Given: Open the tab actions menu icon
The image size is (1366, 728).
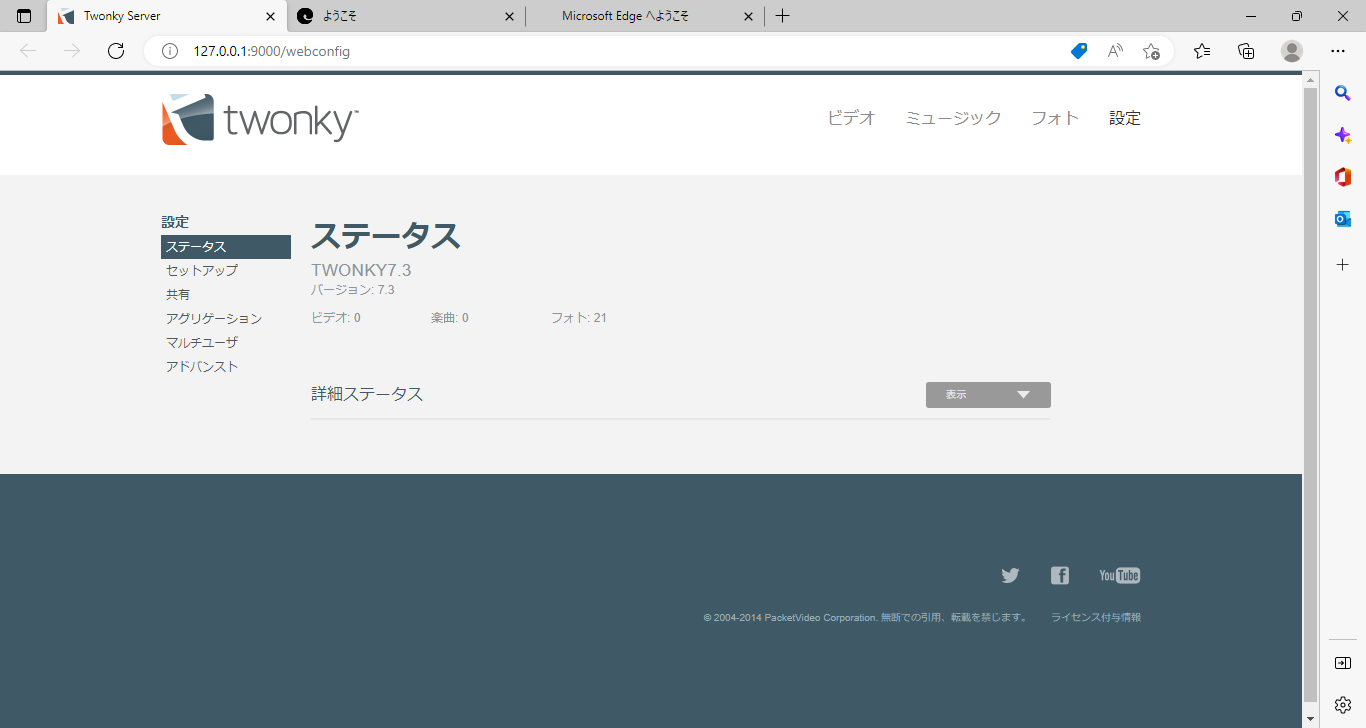Looking at the screenshot, I should pos(24,16).
